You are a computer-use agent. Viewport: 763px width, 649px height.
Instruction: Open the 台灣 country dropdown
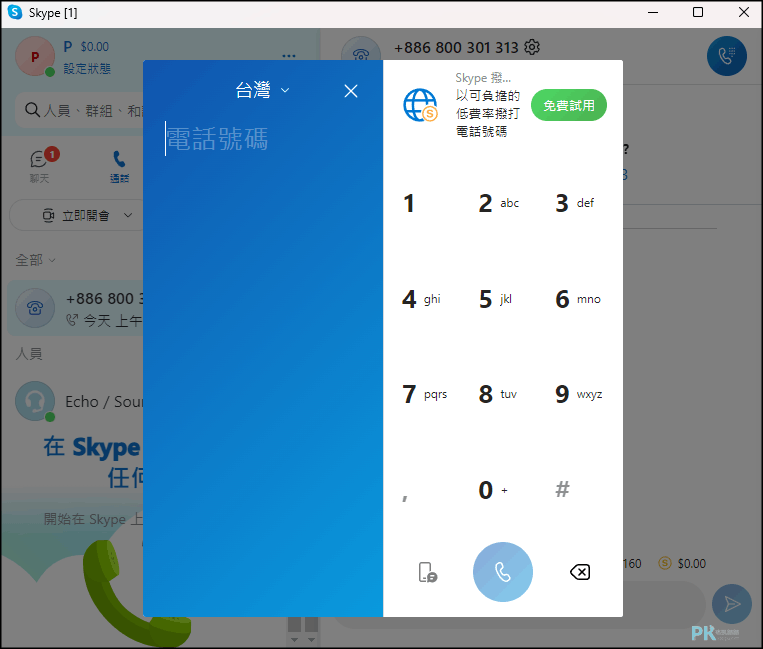[x=263, y=90]
